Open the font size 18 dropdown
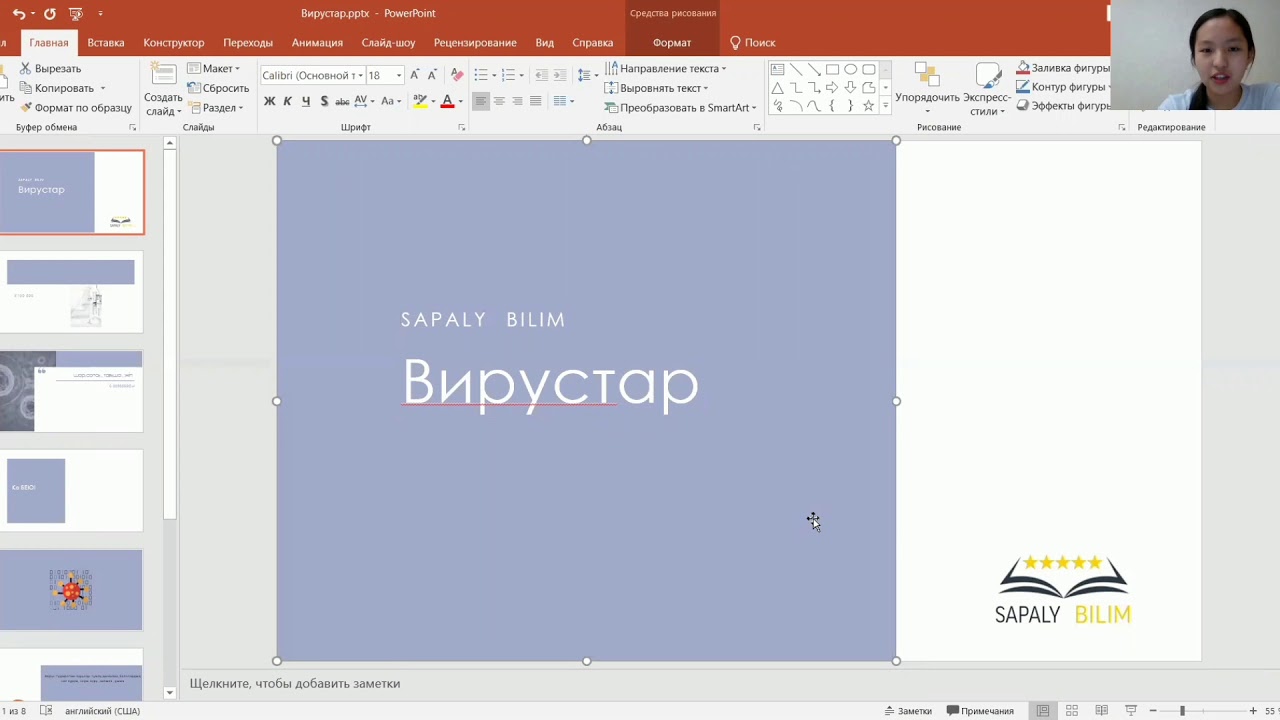 (x=385, y=75)
